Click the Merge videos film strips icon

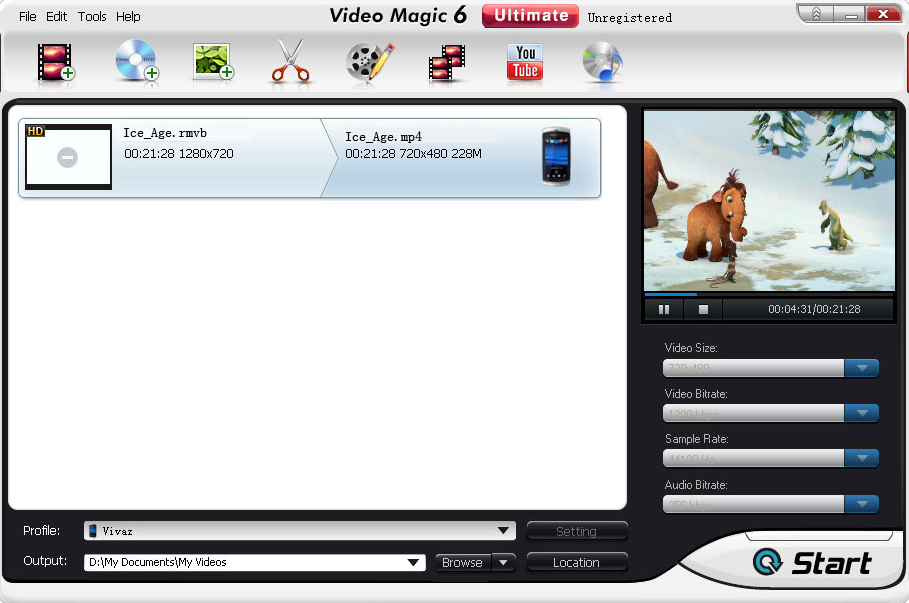point(447,62)
